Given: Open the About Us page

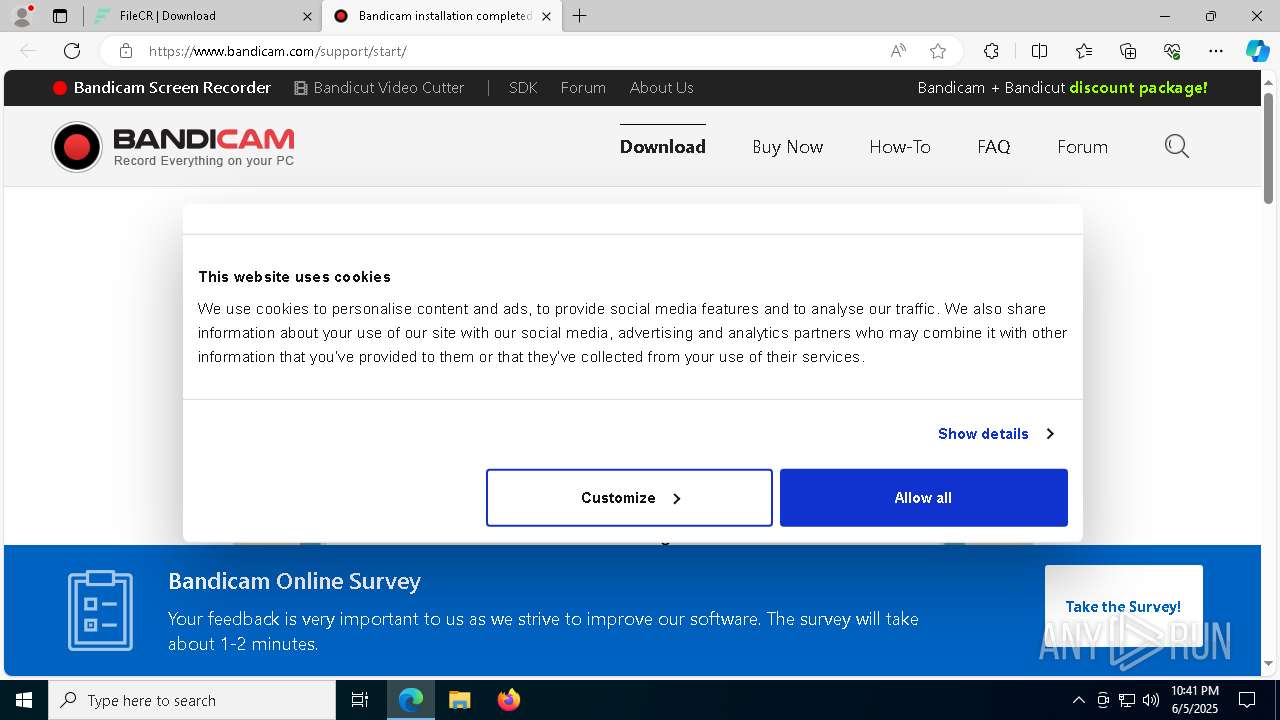Looking at the screenshot, I should pyautogui.click(x=661, y=88).
